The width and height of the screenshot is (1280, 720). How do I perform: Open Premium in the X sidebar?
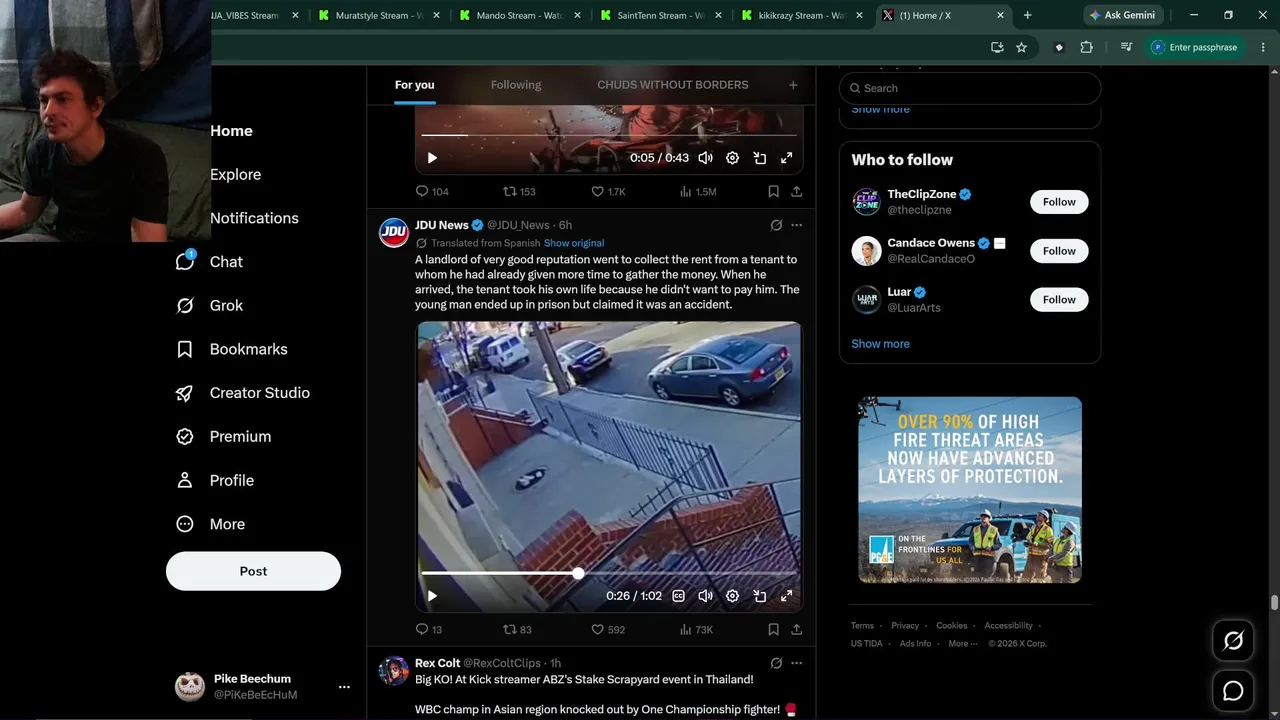[x=223, y=437]
